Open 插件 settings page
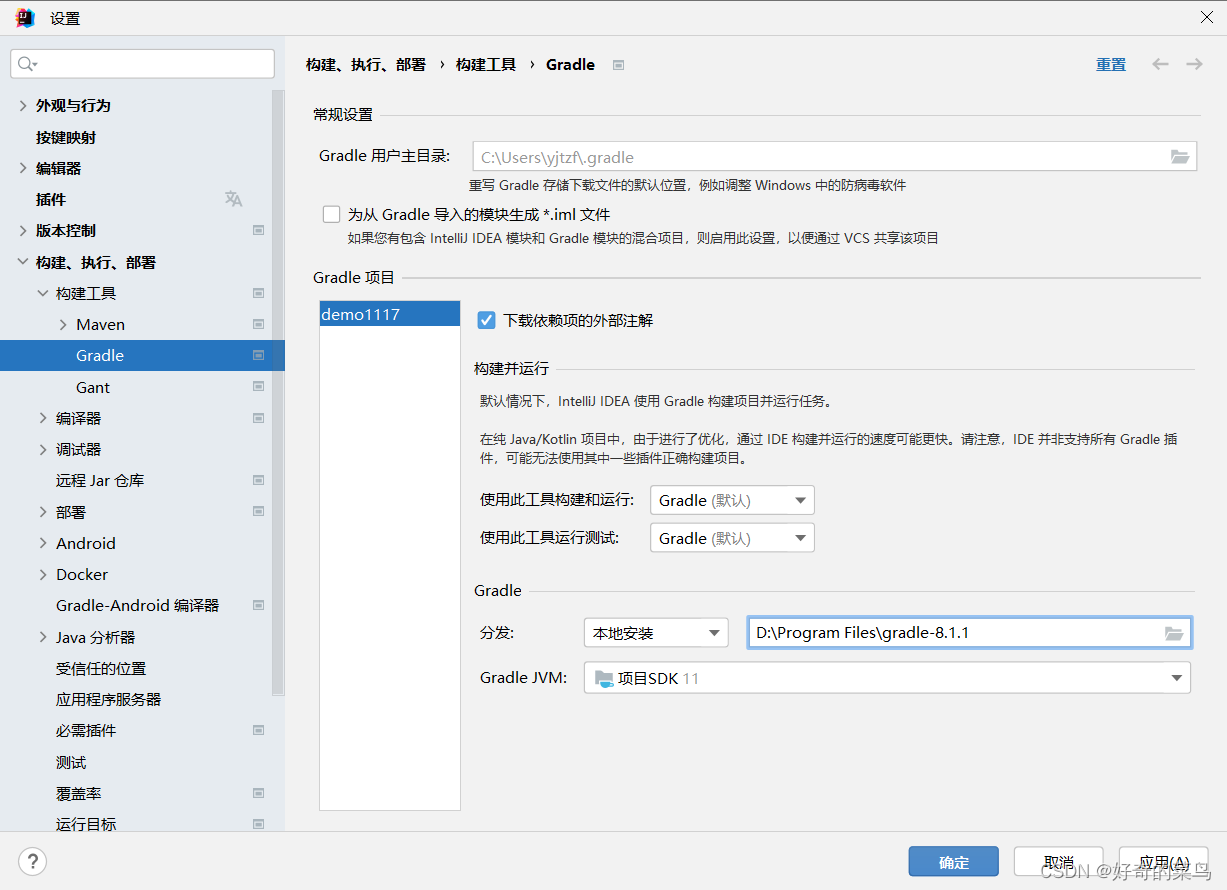The height and width of the screenshot is (890, 1227). click(x=51, y=199)
